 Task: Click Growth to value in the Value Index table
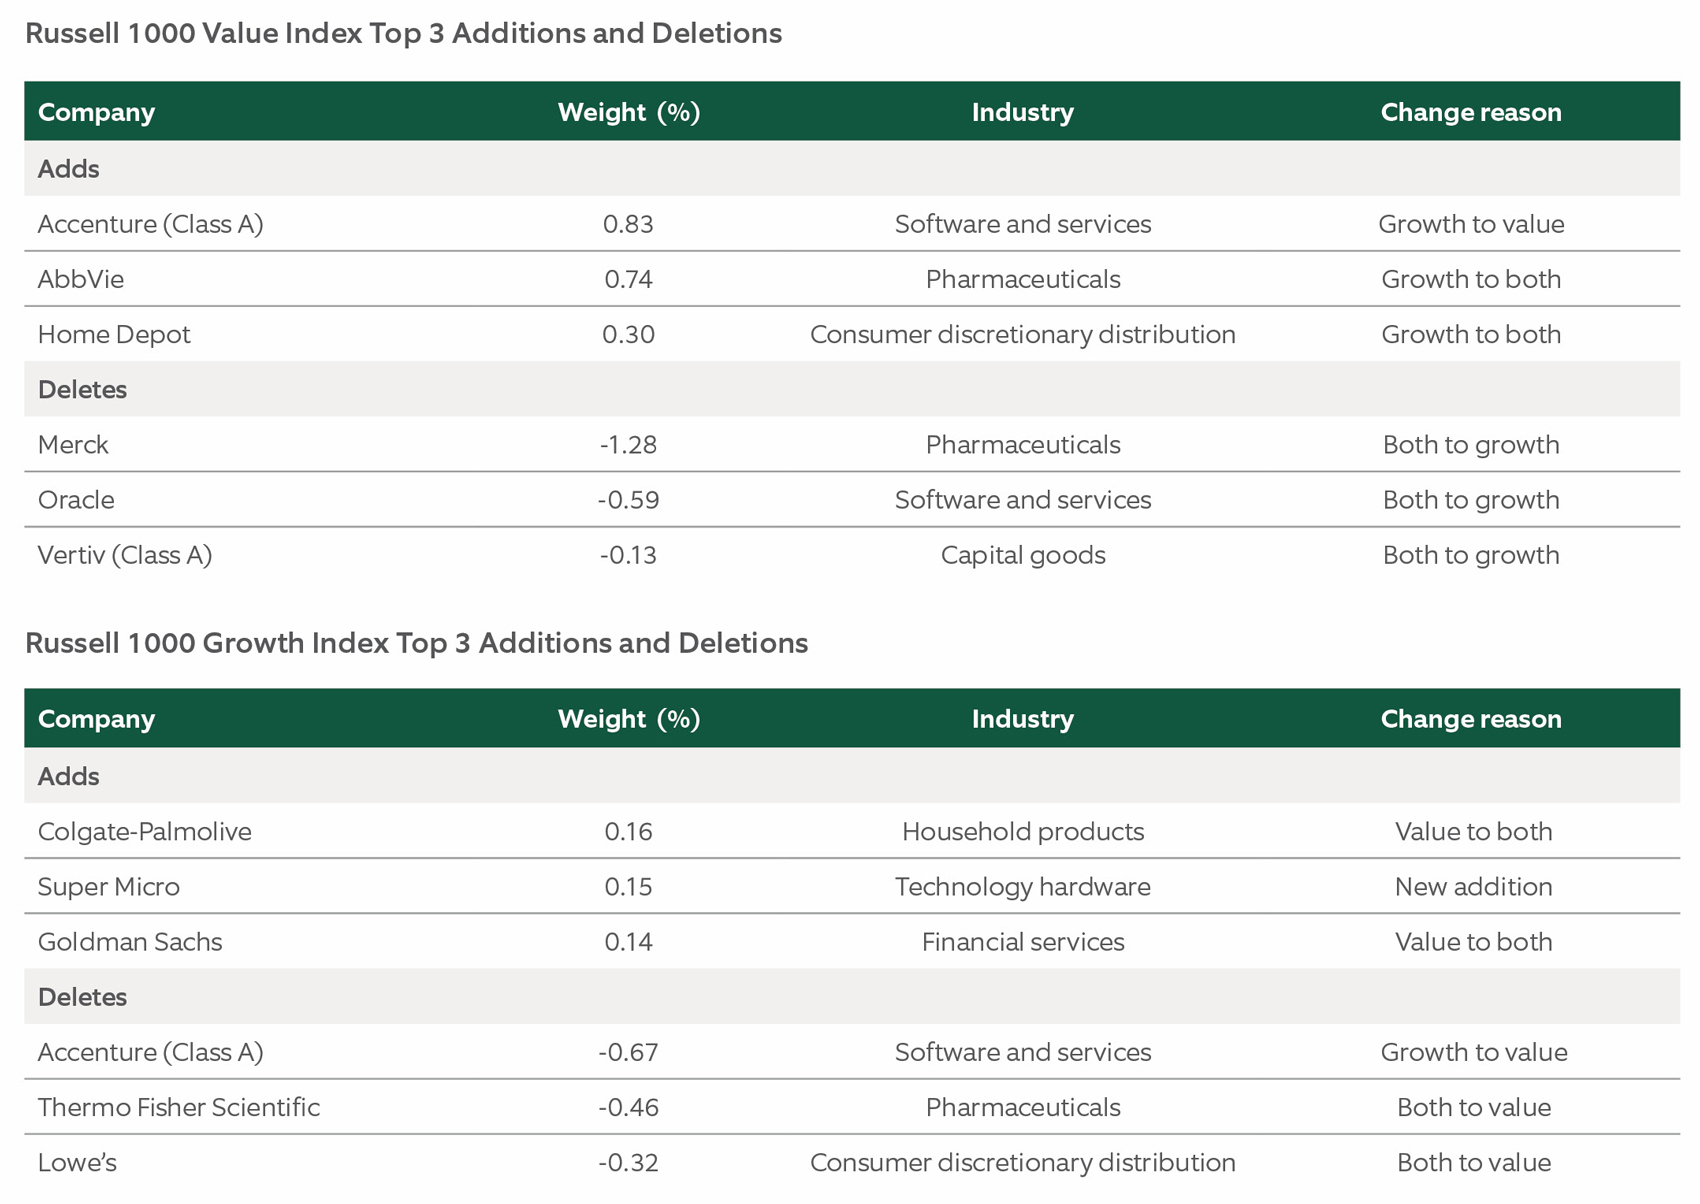[x=1471, y=224]
